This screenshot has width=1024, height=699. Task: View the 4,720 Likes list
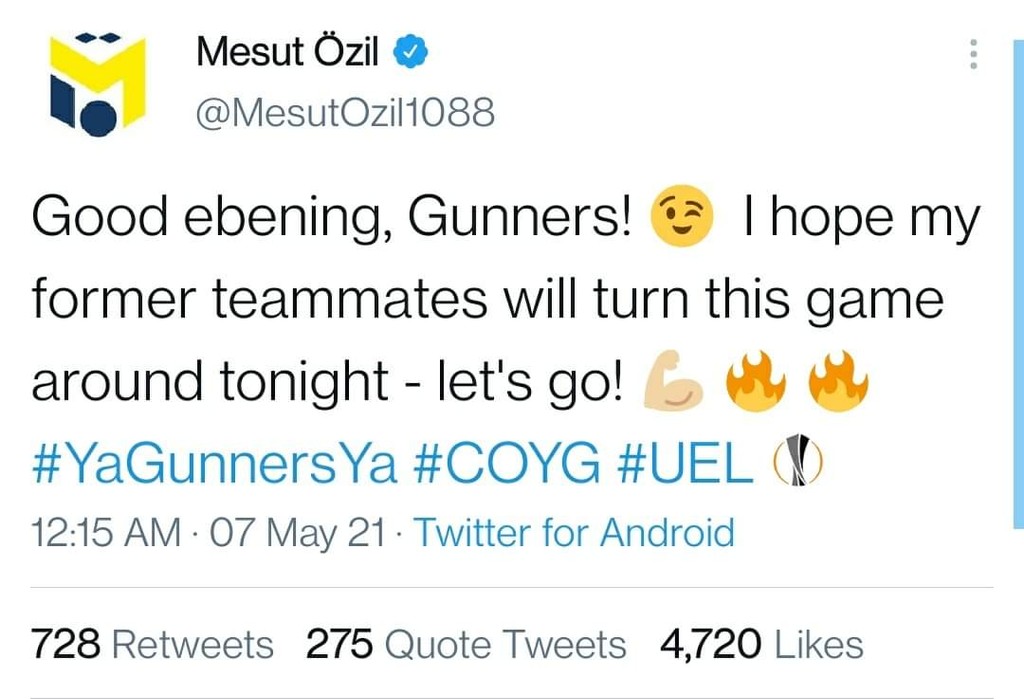click(x=761, y=644)
